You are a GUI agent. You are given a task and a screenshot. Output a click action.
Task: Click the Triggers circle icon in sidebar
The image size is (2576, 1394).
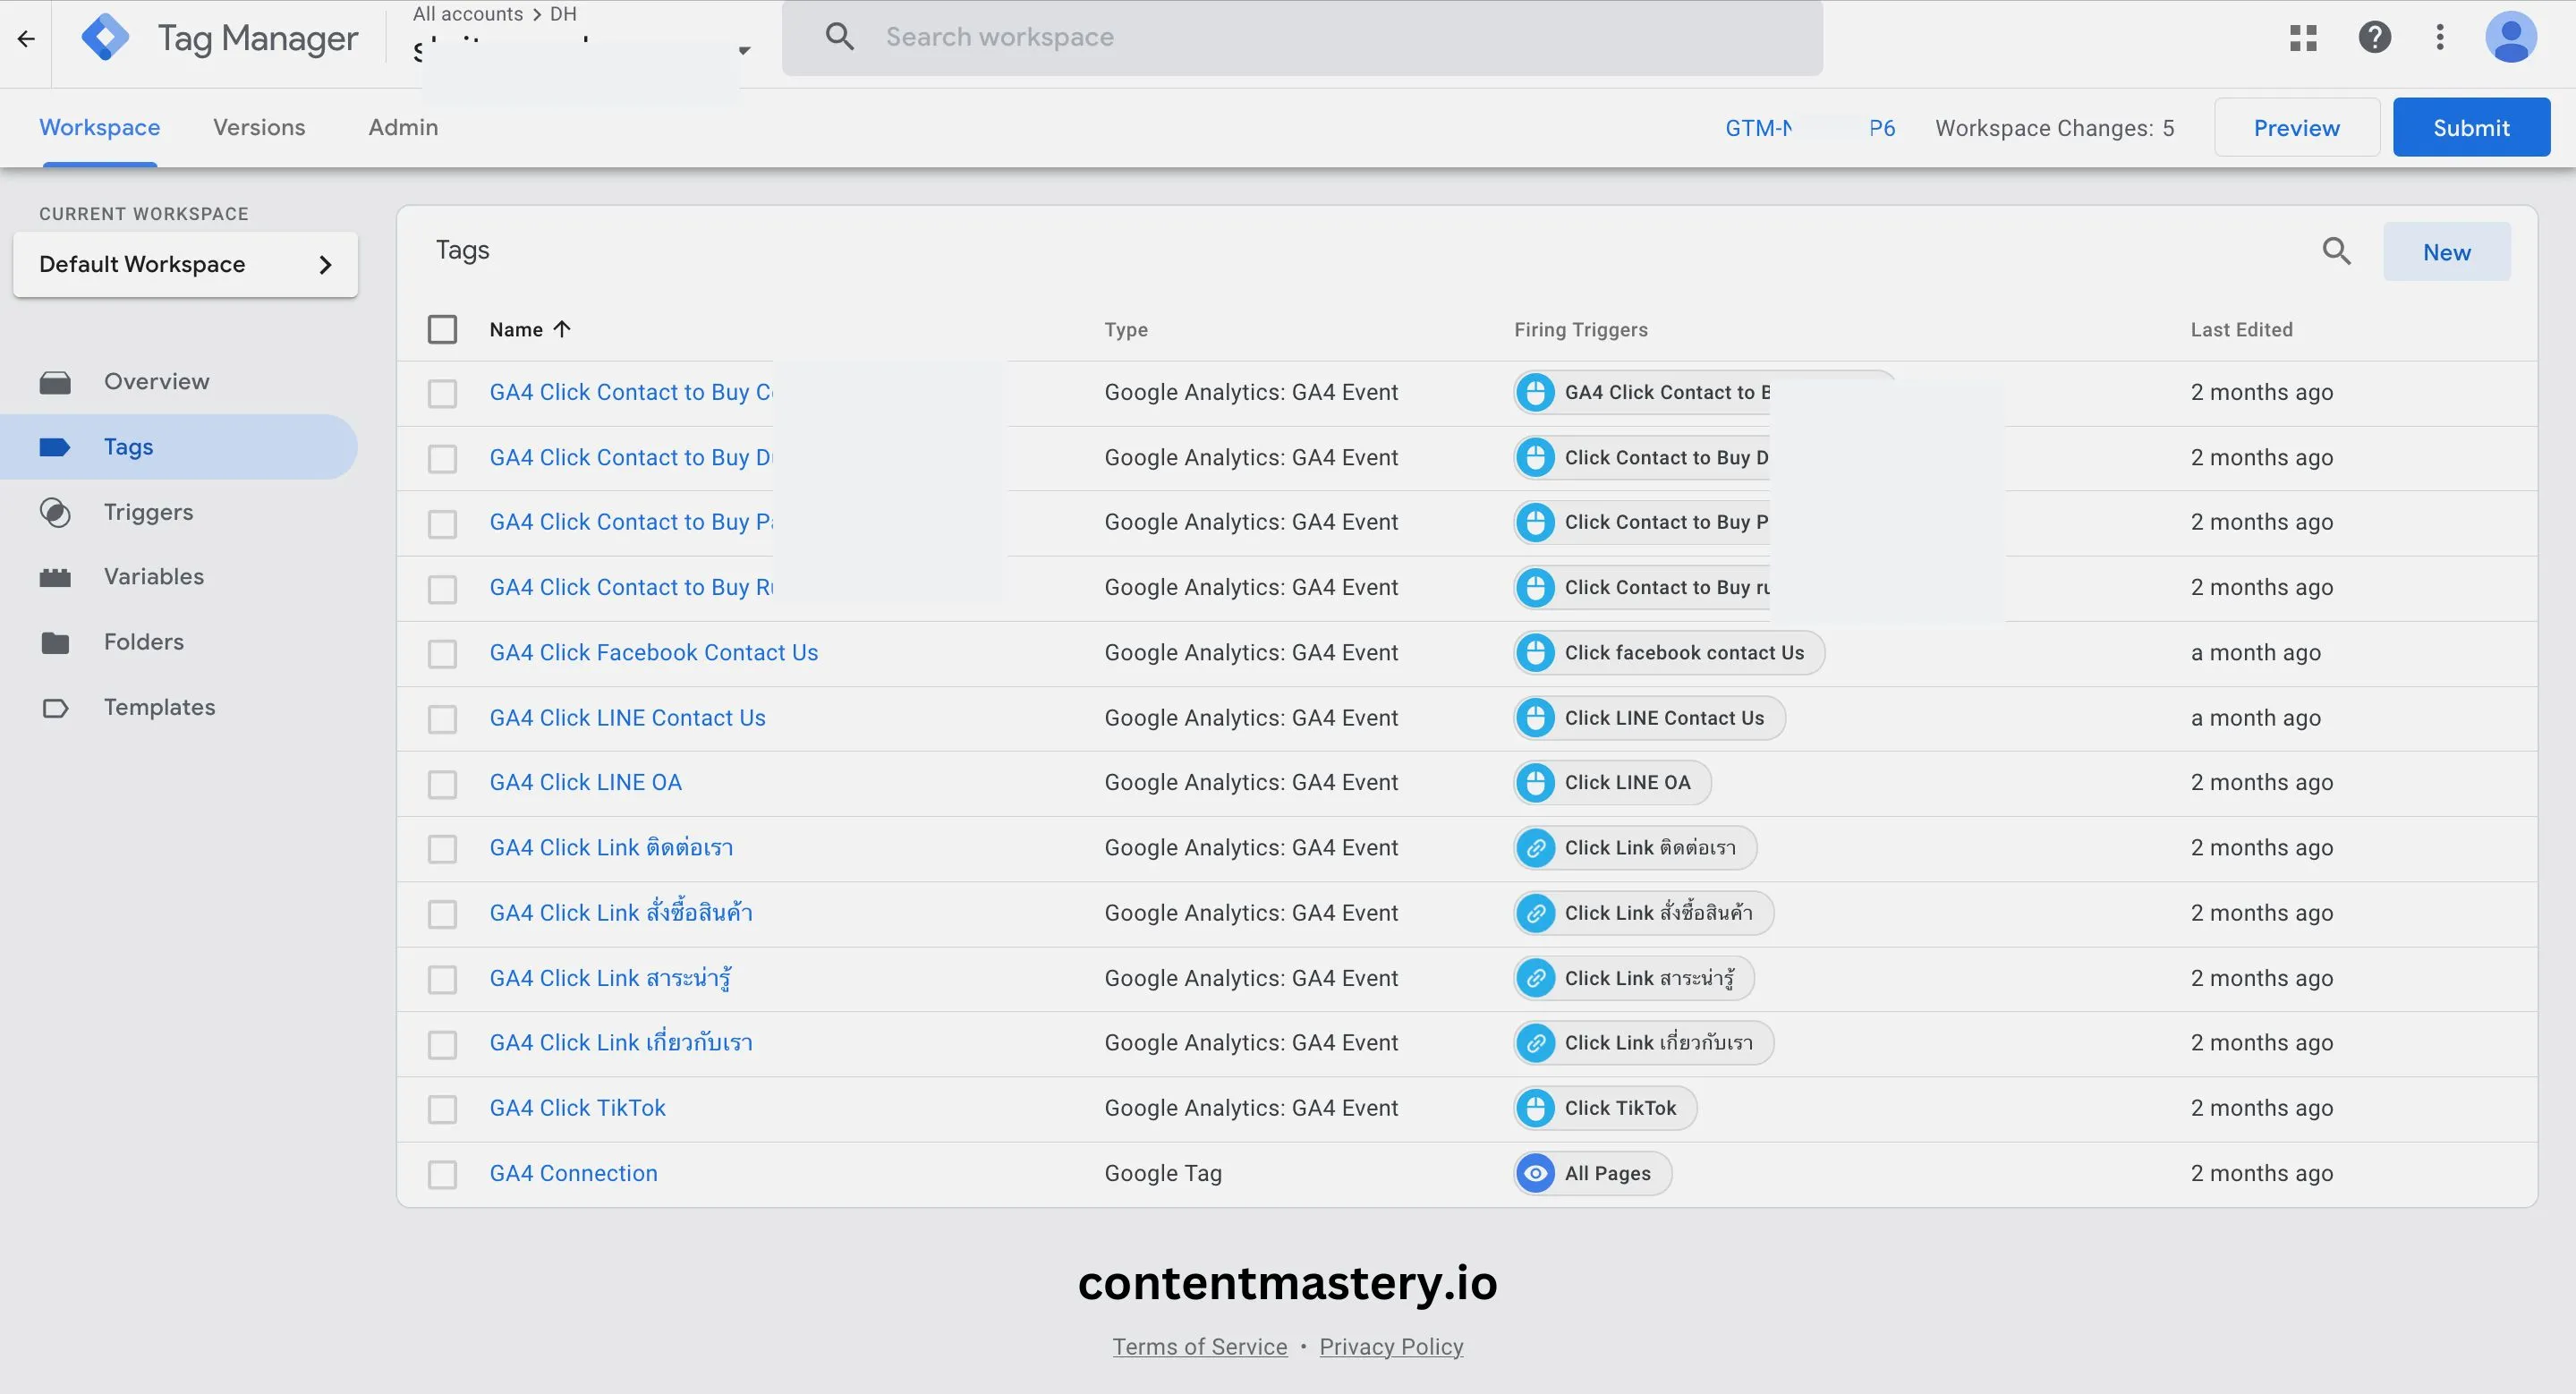(x=55, y=512)
